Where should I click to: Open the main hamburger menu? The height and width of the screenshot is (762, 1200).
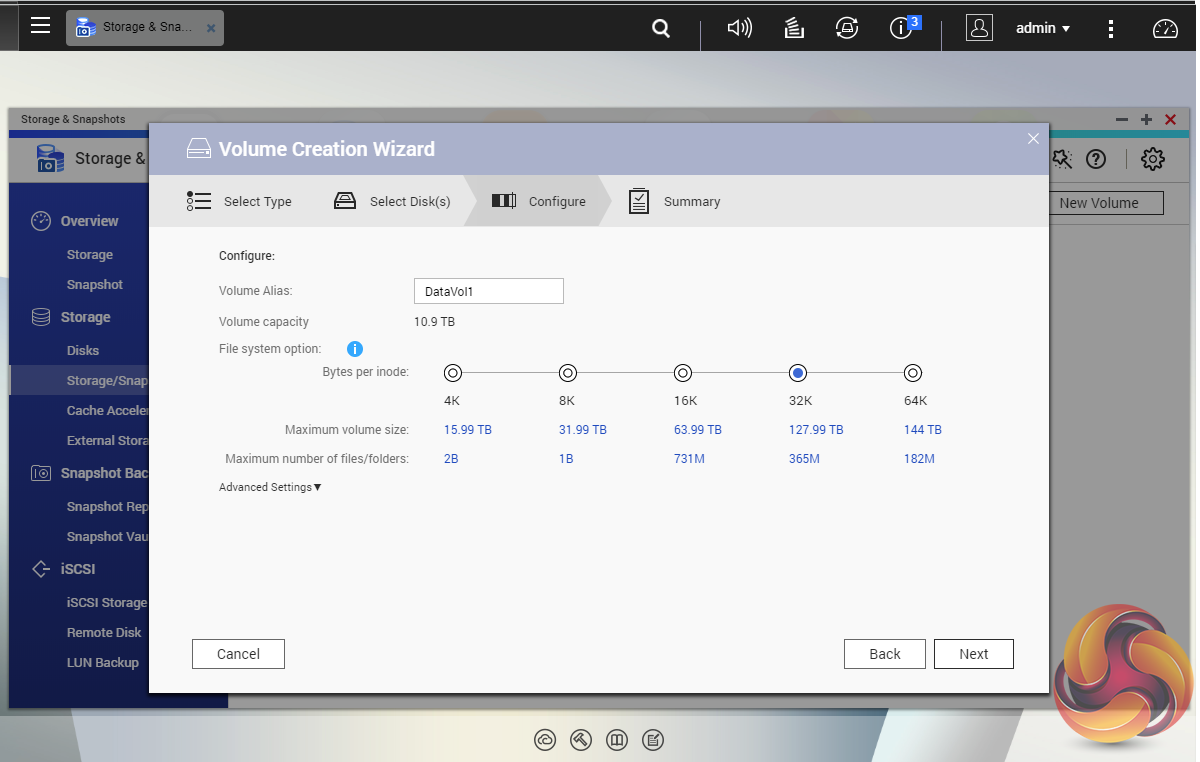tap(40, 26)
